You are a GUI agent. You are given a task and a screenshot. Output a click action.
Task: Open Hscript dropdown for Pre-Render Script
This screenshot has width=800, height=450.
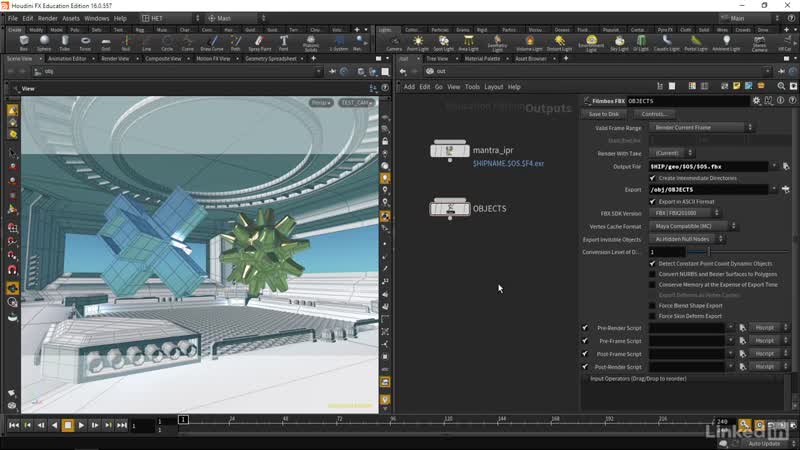pos(769,328)
